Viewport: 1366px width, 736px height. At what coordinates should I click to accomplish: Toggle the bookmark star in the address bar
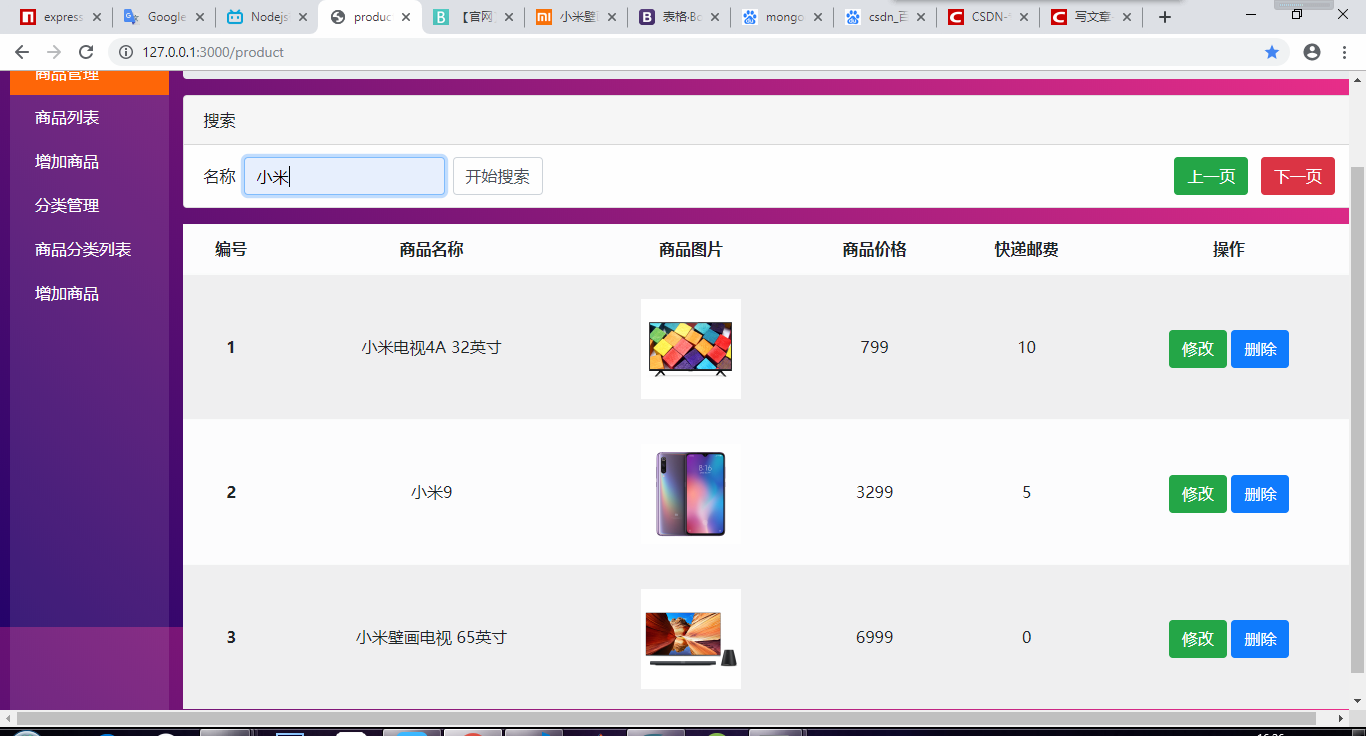click(1272, 52)
